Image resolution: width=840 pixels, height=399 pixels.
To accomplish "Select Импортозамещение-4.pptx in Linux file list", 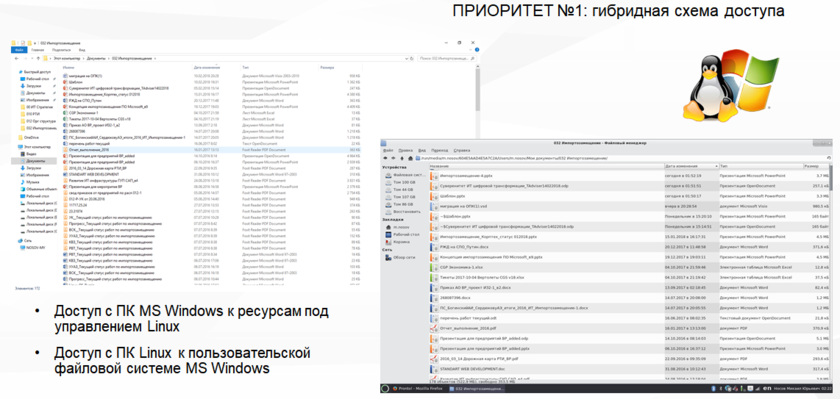I will coord(466,176).
